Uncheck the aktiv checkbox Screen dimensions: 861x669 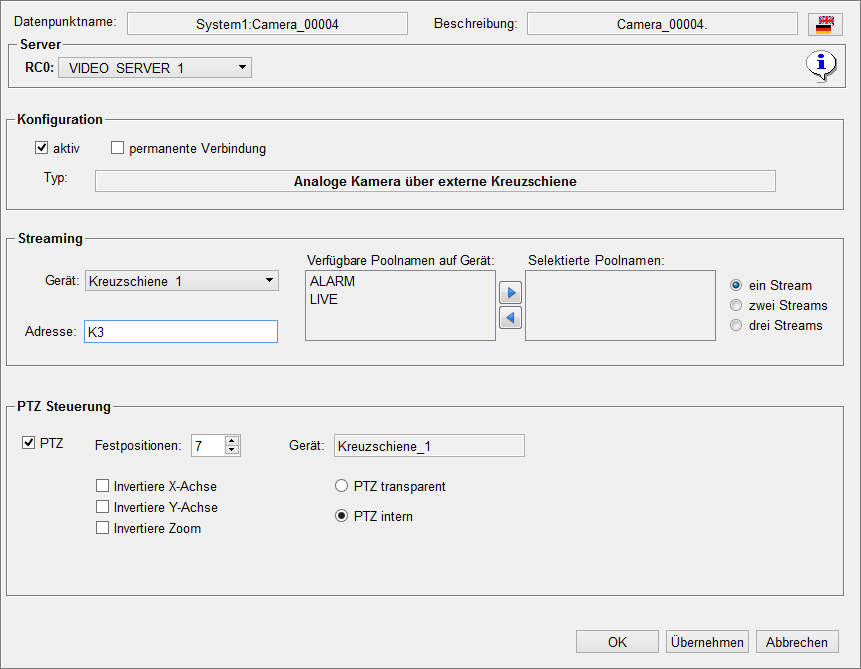point(42,148)
